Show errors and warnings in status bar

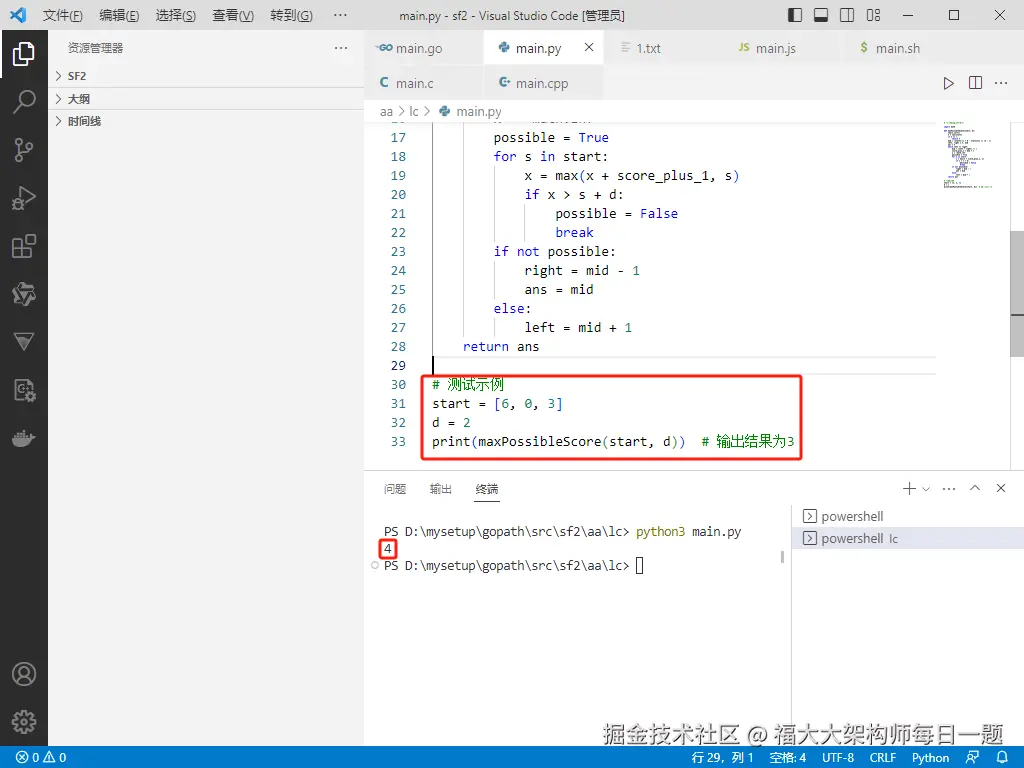(41, 758)
